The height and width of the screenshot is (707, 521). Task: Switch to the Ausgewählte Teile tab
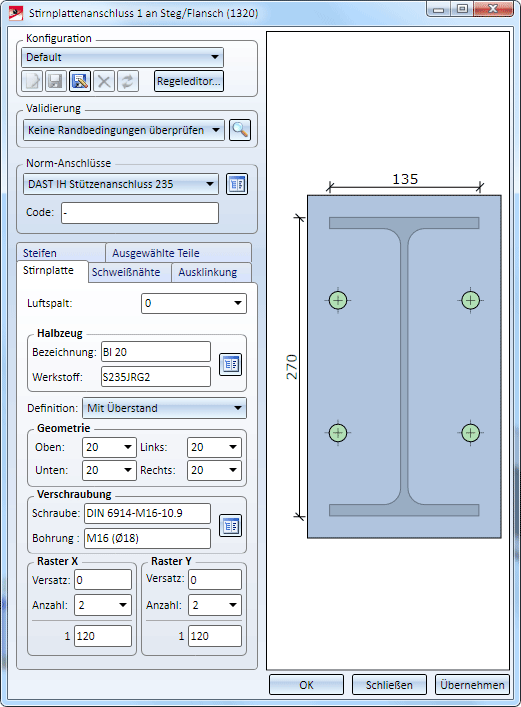(x=179, y=252)
